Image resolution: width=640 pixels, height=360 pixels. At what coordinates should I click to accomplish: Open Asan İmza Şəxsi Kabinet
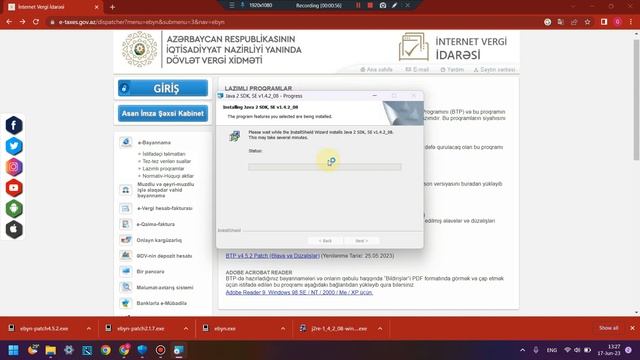[163, 113]
